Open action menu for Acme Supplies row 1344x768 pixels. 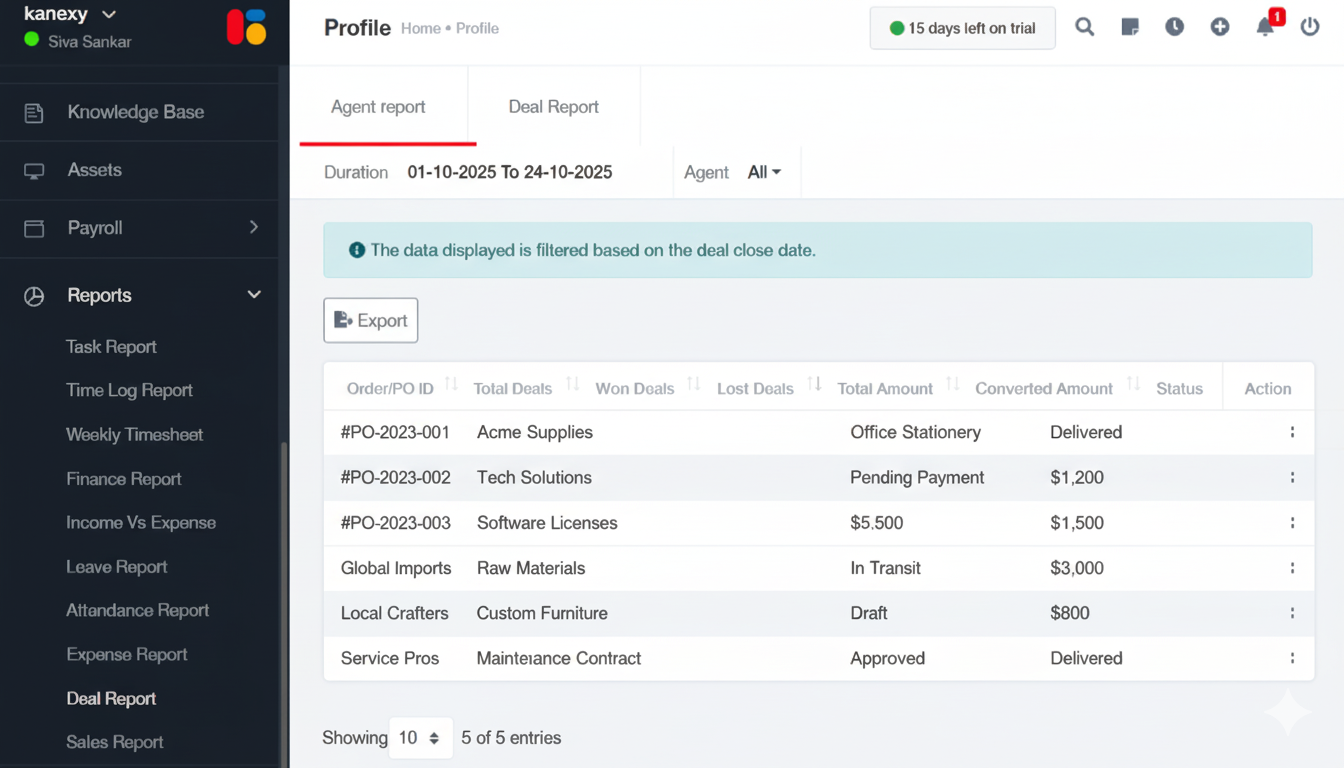(x=1292, y=433)
